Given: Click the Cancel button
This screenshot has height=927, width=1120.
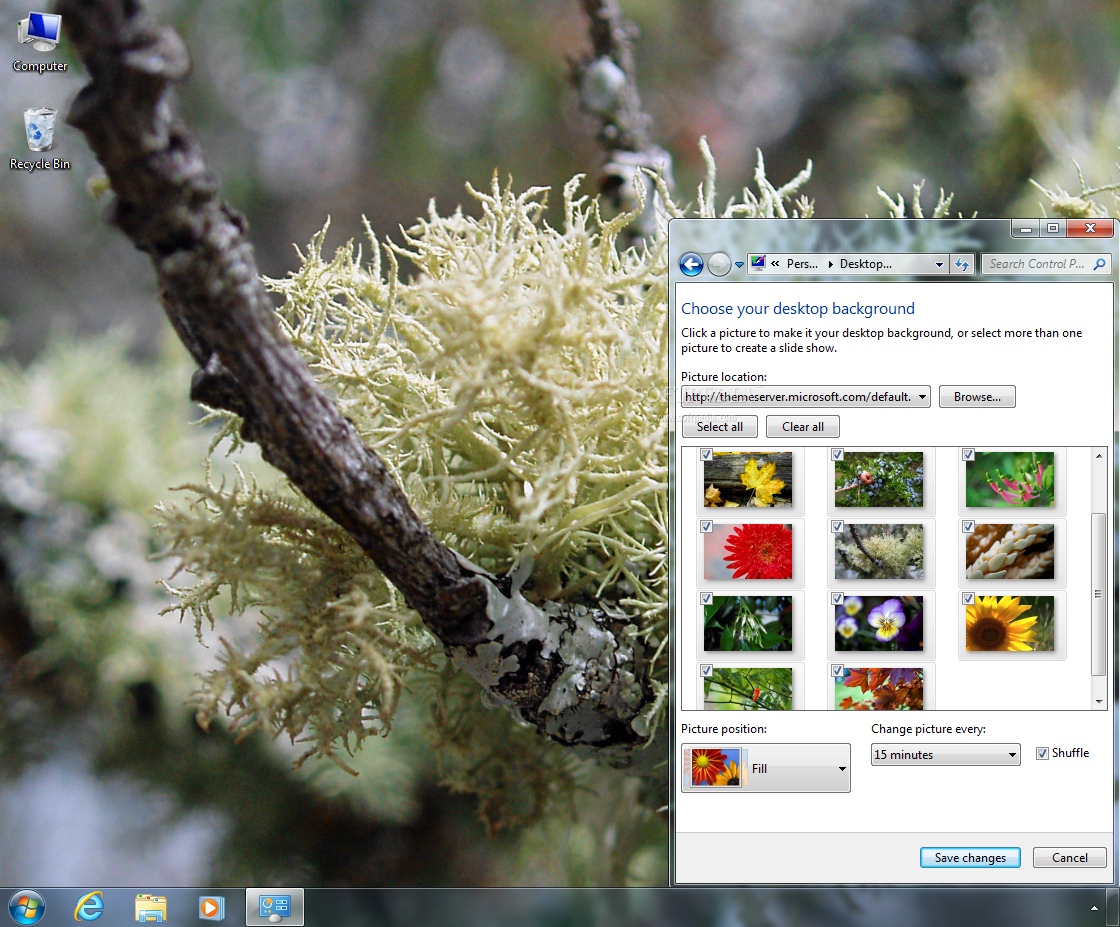Looking at the screenshot, I should tap(1069, 858).
